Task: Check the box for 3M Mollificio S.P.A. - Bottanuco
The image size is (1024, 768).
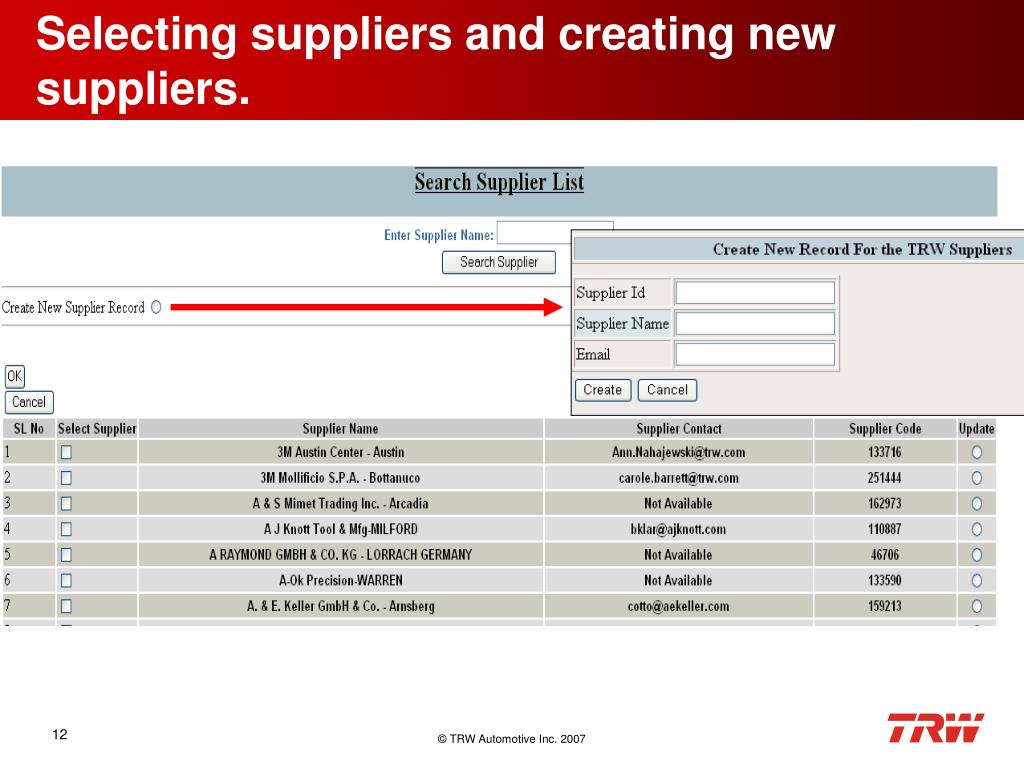Action: [66, 478]
